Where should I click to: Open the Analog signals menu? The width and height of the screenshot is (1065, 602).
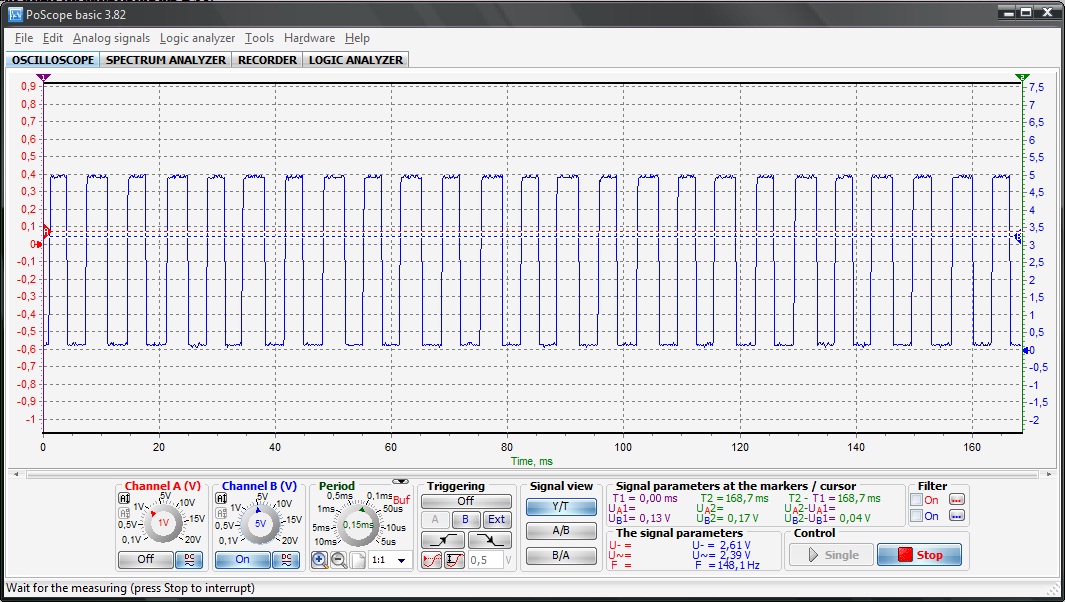tap(111, 38)
